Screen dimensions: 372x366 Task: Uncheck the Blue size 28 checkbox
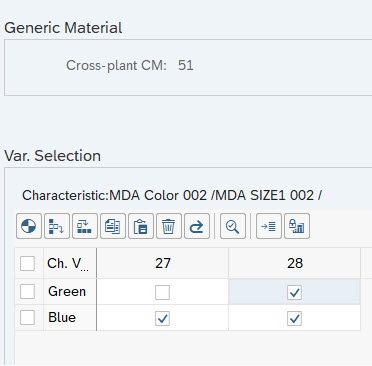coord(294,318)
